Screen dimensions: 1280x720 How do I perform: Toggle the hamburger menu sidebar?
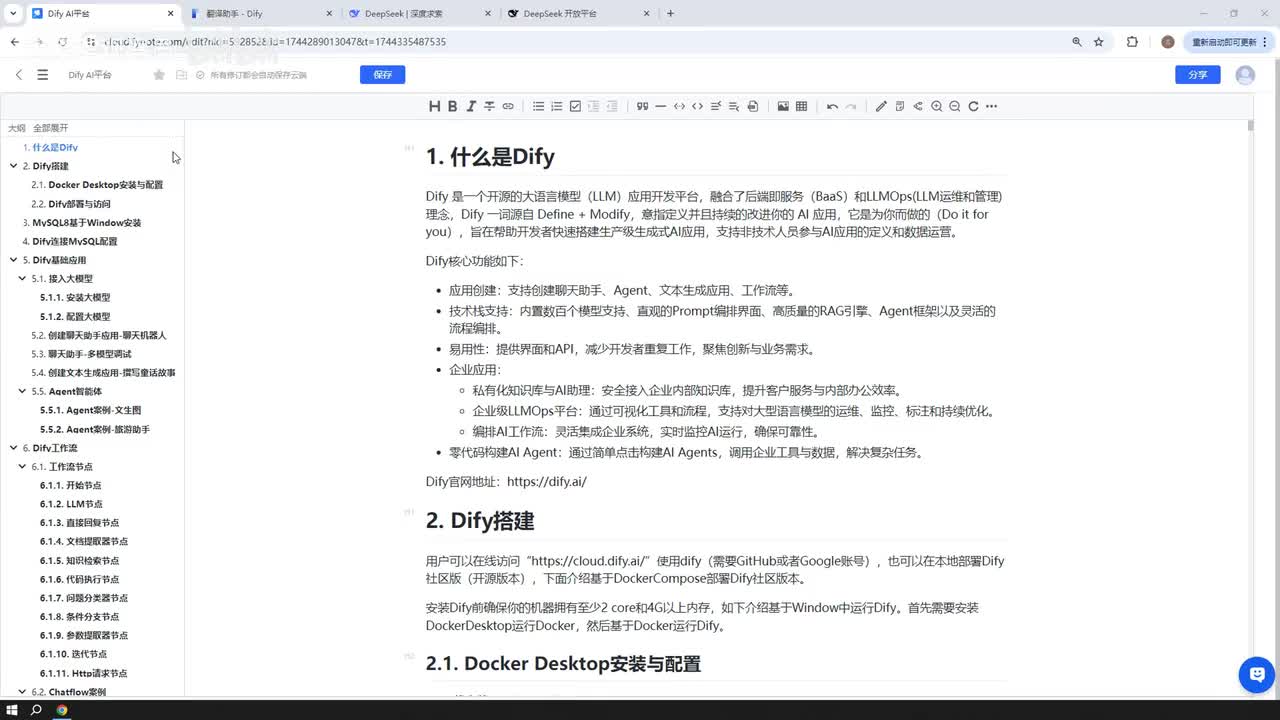tap(42, 75)
